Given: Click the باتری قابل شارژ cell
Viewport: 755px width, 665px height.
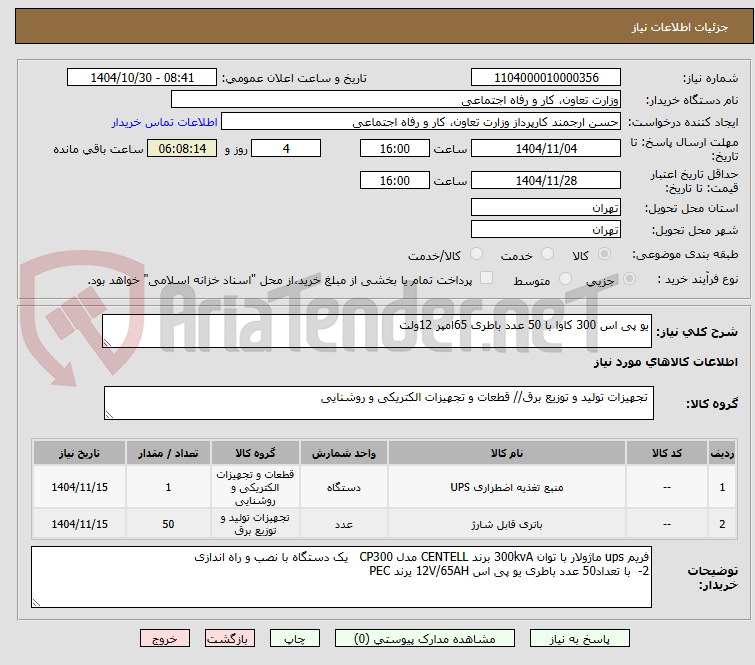Looking at the screenshot, I should (x=507, y=524).
